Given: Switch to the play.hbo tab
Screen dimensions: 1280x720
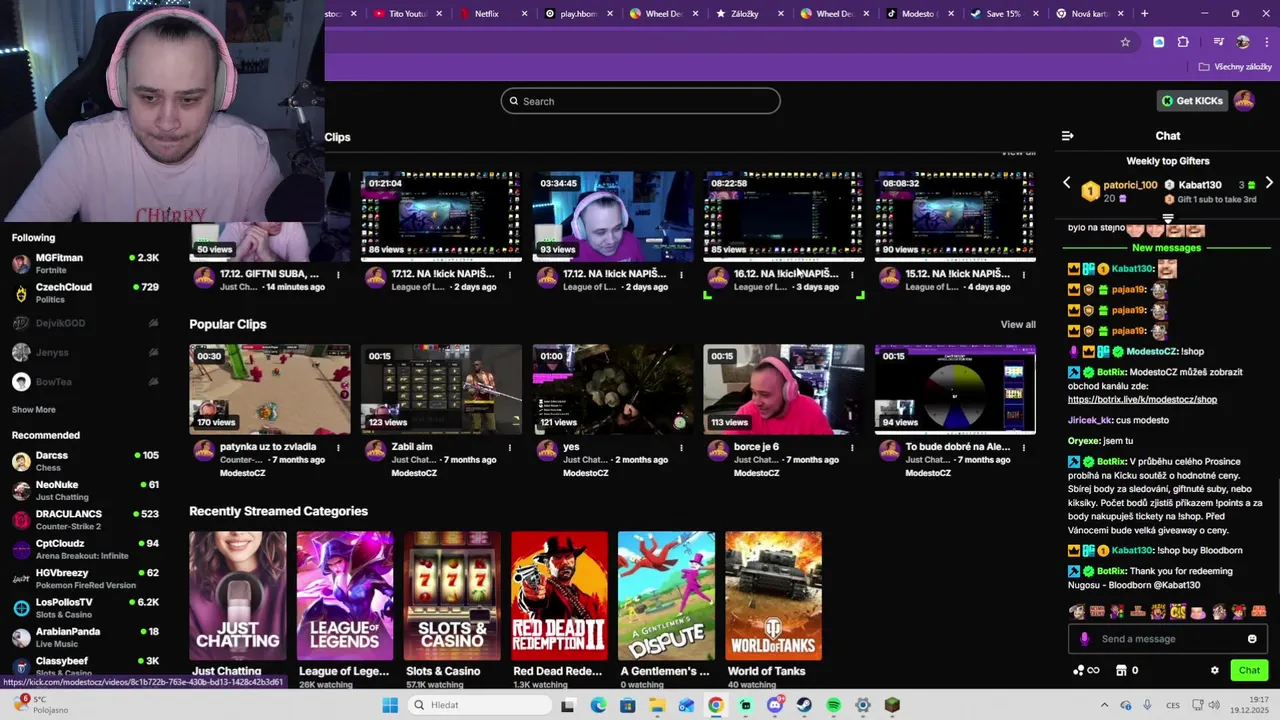Looking at the screenshot, I should click(x=578, y=14).
